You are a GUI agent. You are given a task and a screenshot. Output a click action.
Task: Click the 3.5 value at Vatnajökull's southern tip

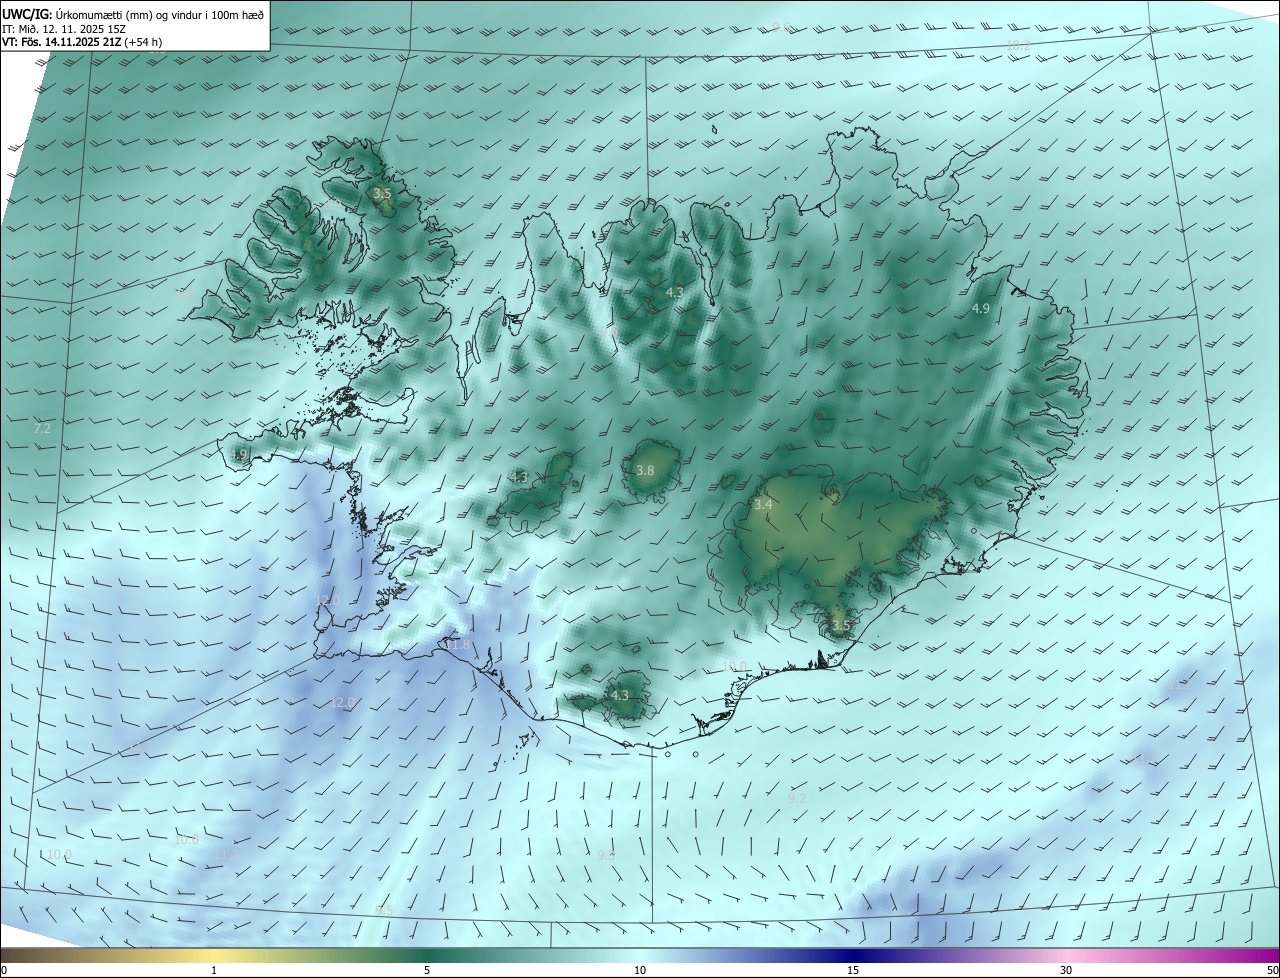(x=840, y=627)
